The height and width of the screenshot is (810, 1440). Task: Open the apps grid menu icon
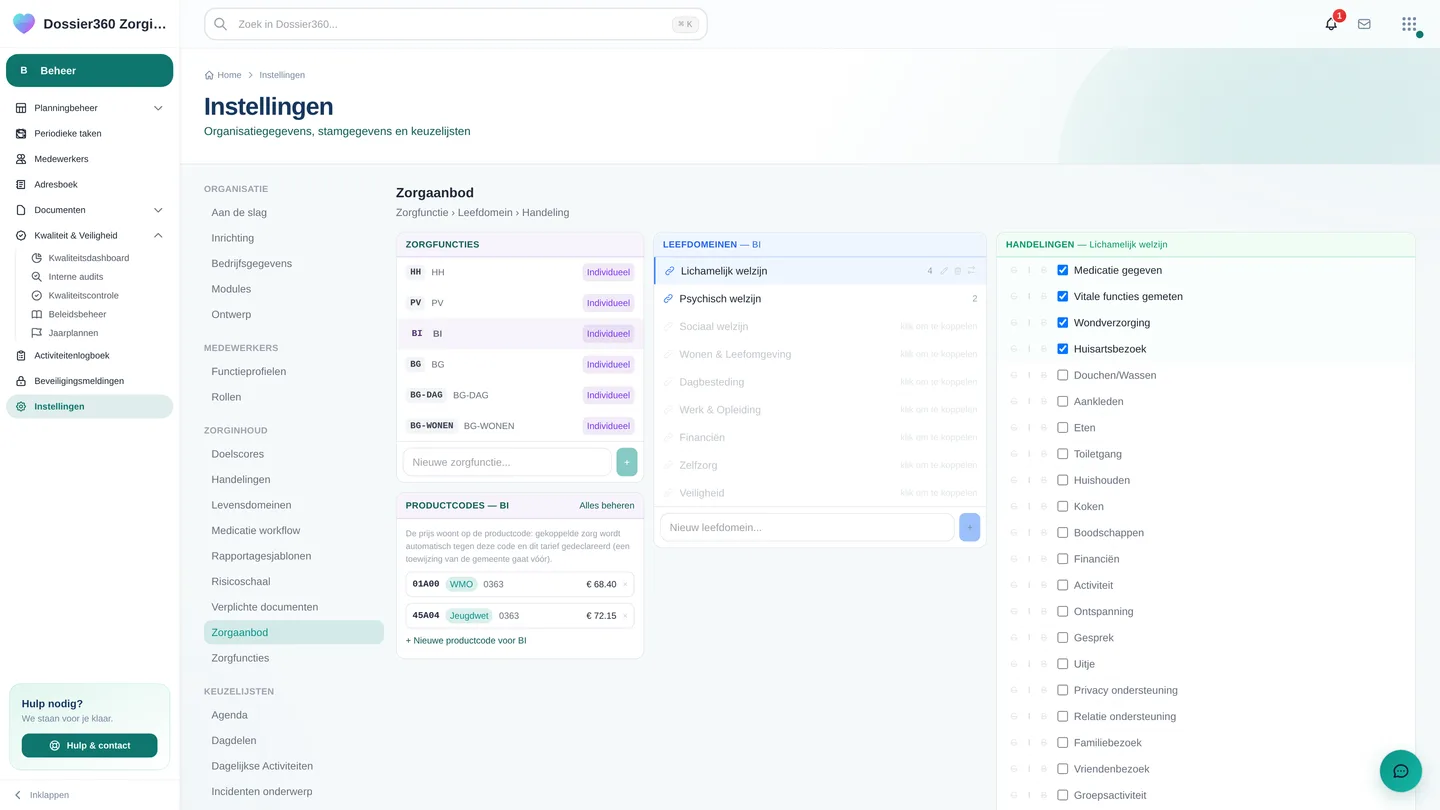pos(1409,24)
